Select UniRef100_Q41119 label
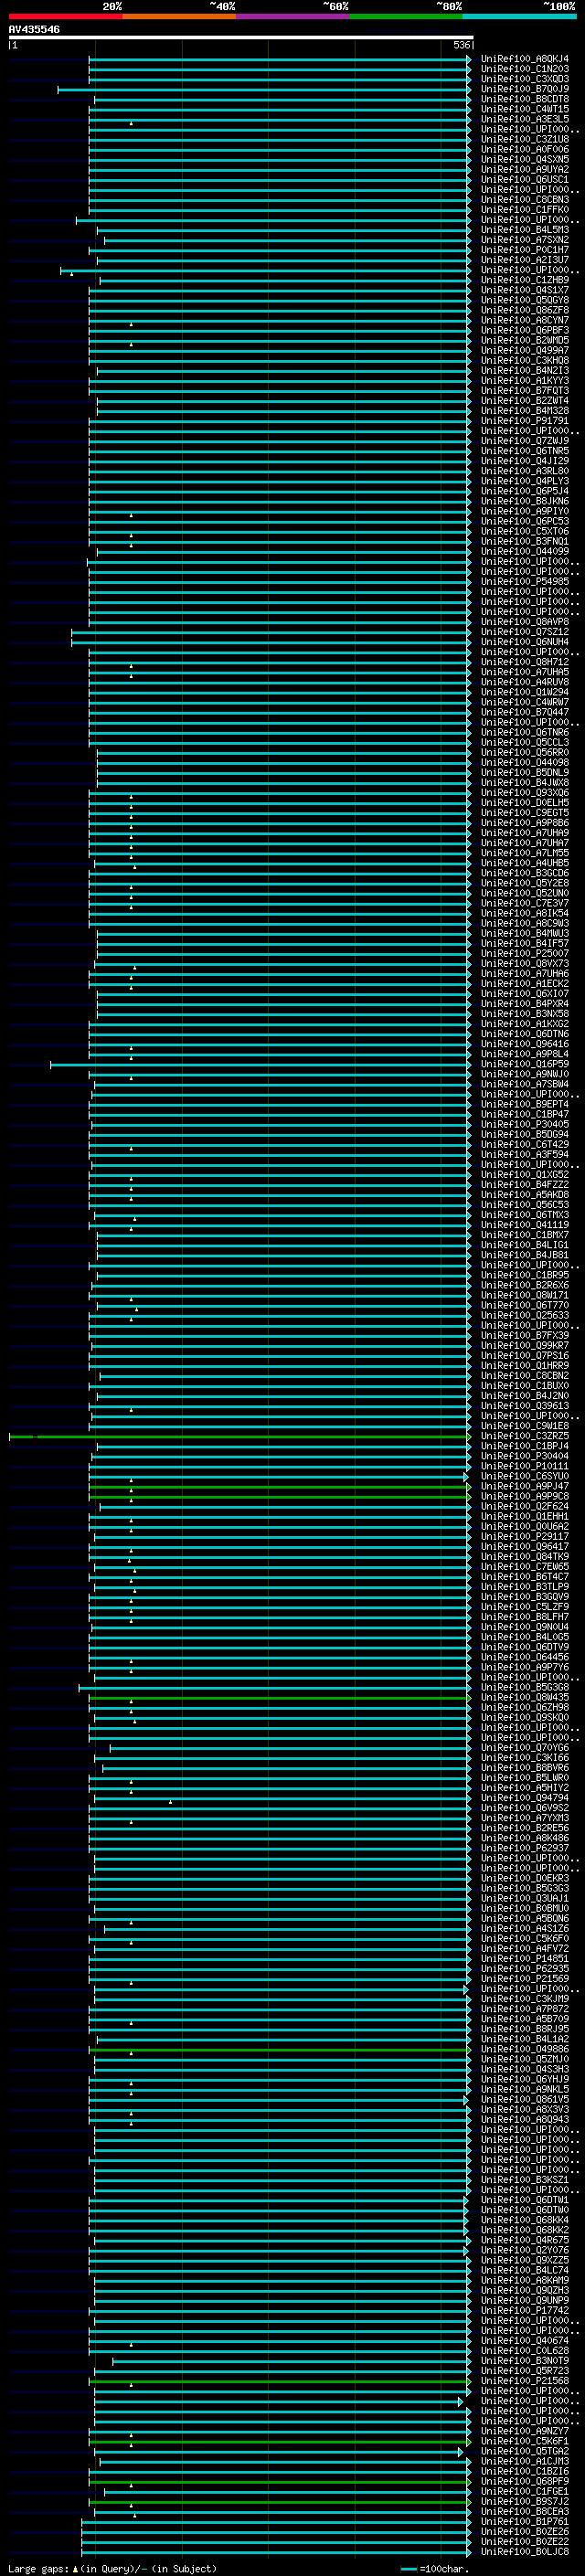 (525, 1224)
